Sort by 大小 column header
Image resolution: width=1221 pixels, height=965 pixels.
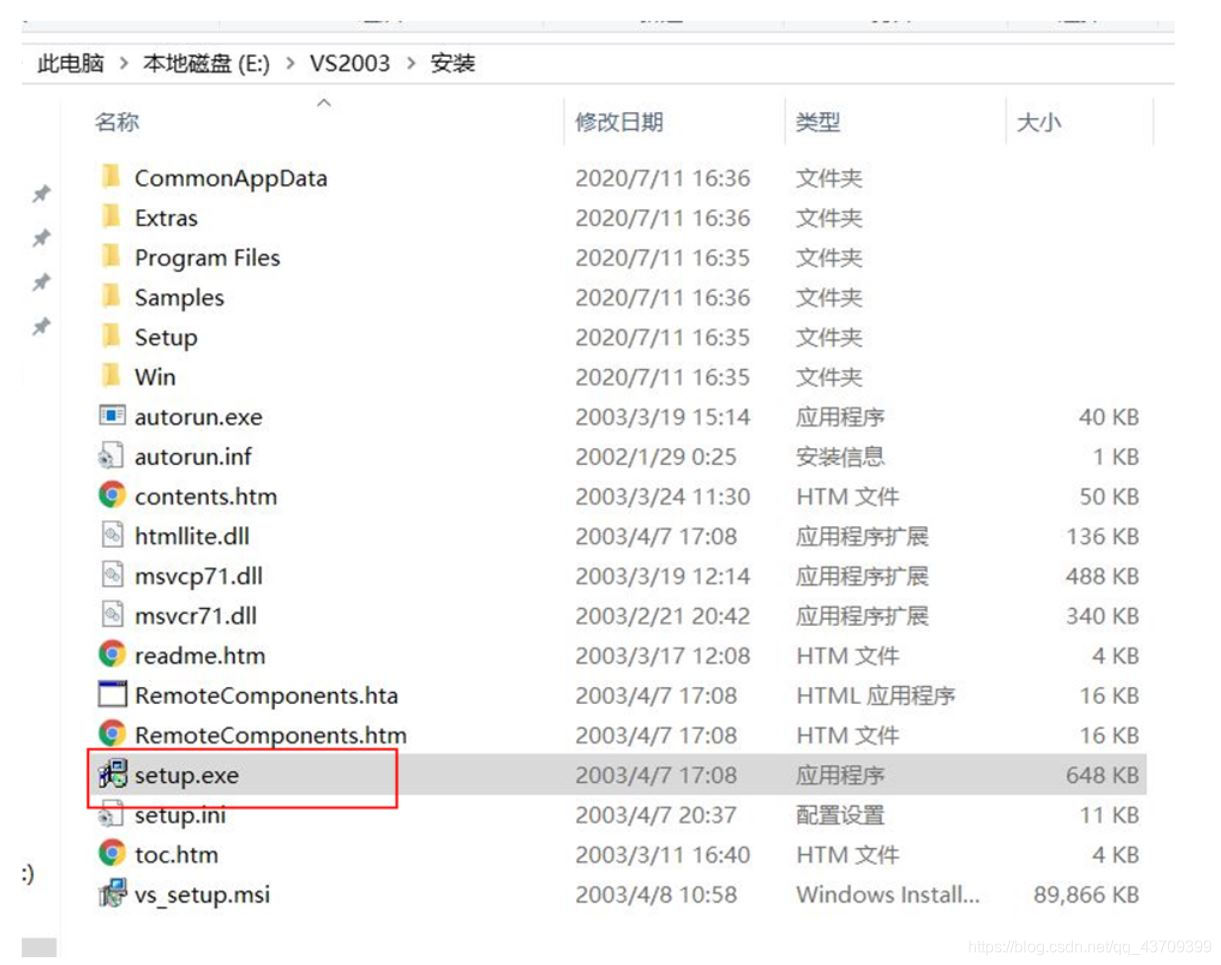click(x=1039, y=122)
